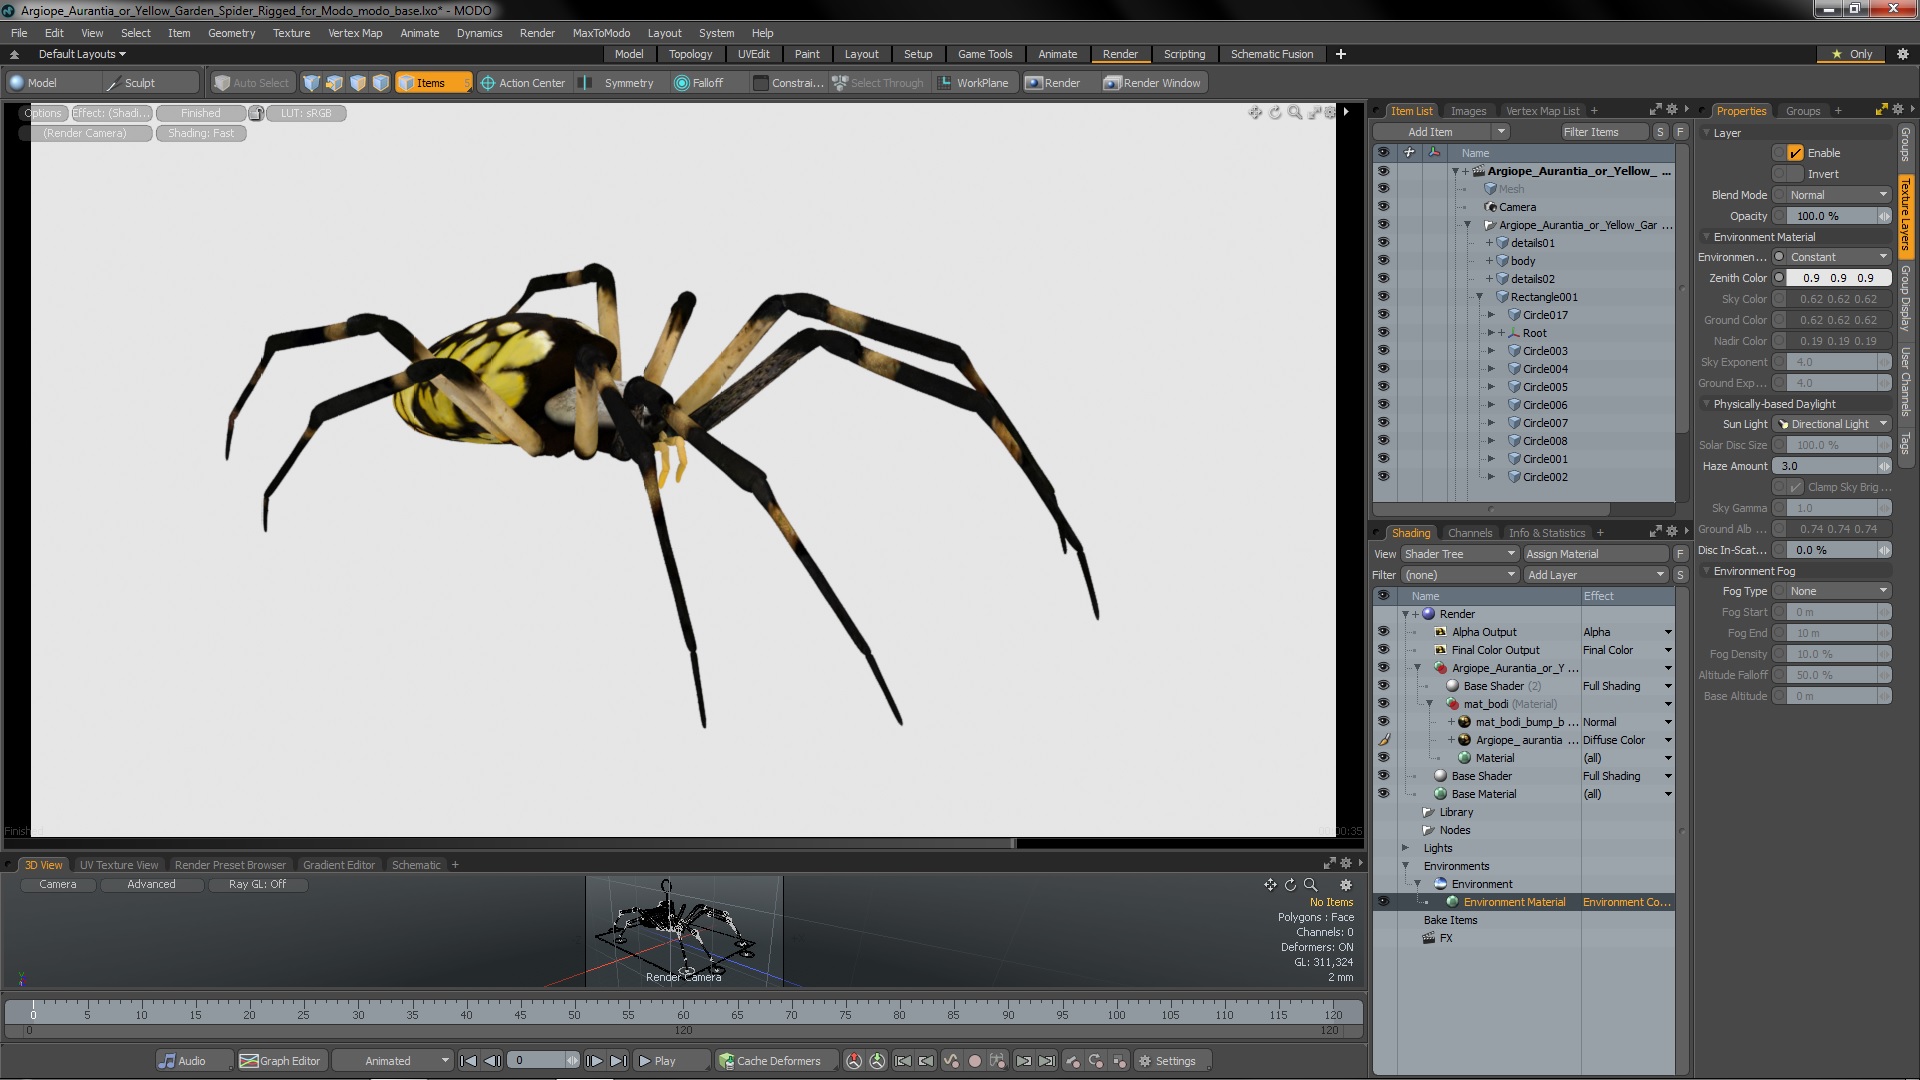This screenshot has width=1920, height=1080.
Task: Hide the body mesh item
Action: click(x=1383, y=261)
